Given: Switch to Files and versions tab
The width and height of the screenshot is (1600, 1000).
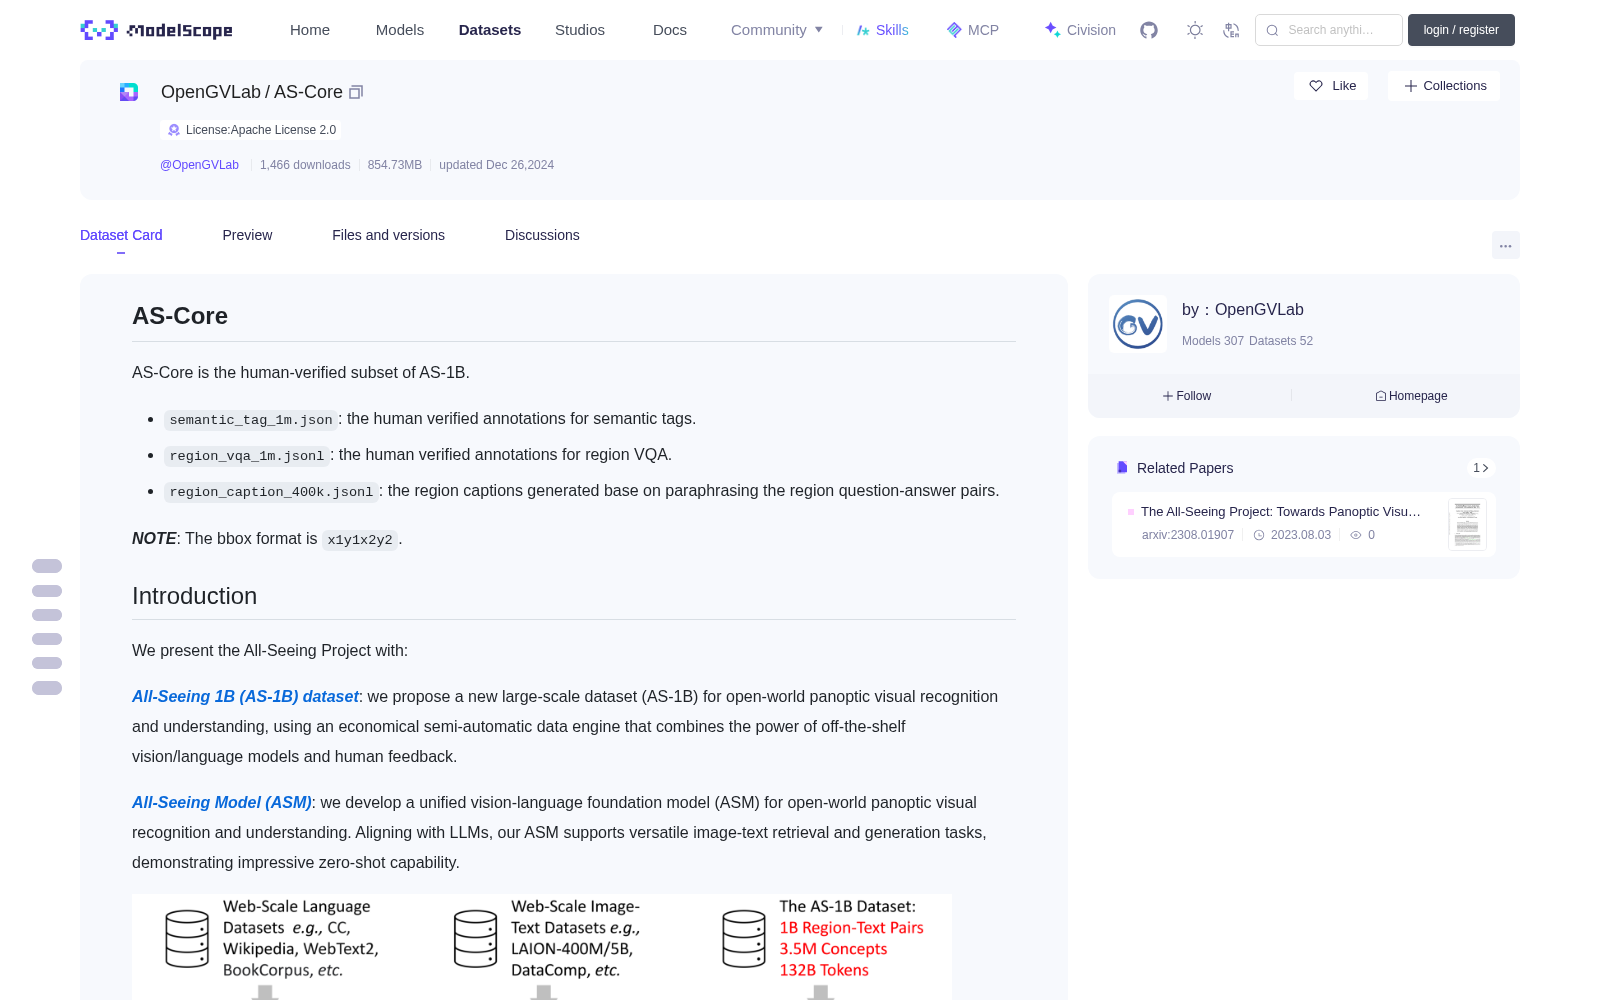Looking at the screenshot, I should pos(388,235).
